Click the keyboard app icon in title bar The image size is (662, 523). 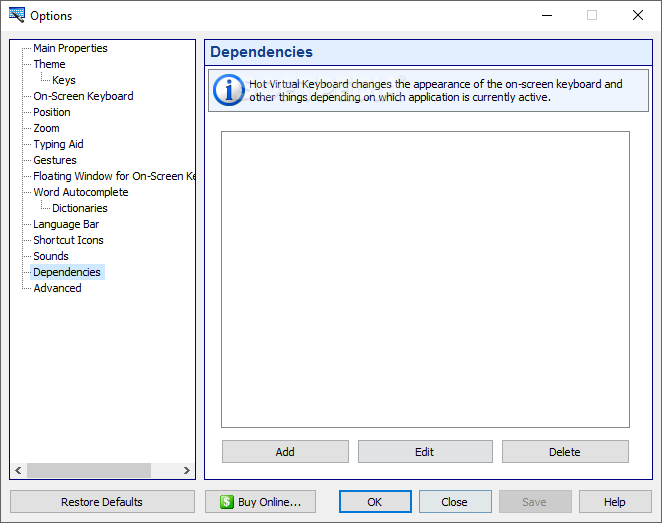tap(16, 15)
